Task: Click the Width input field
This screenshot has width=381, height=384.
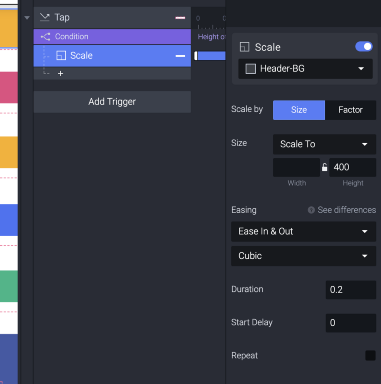Action: tap(296, 167)
